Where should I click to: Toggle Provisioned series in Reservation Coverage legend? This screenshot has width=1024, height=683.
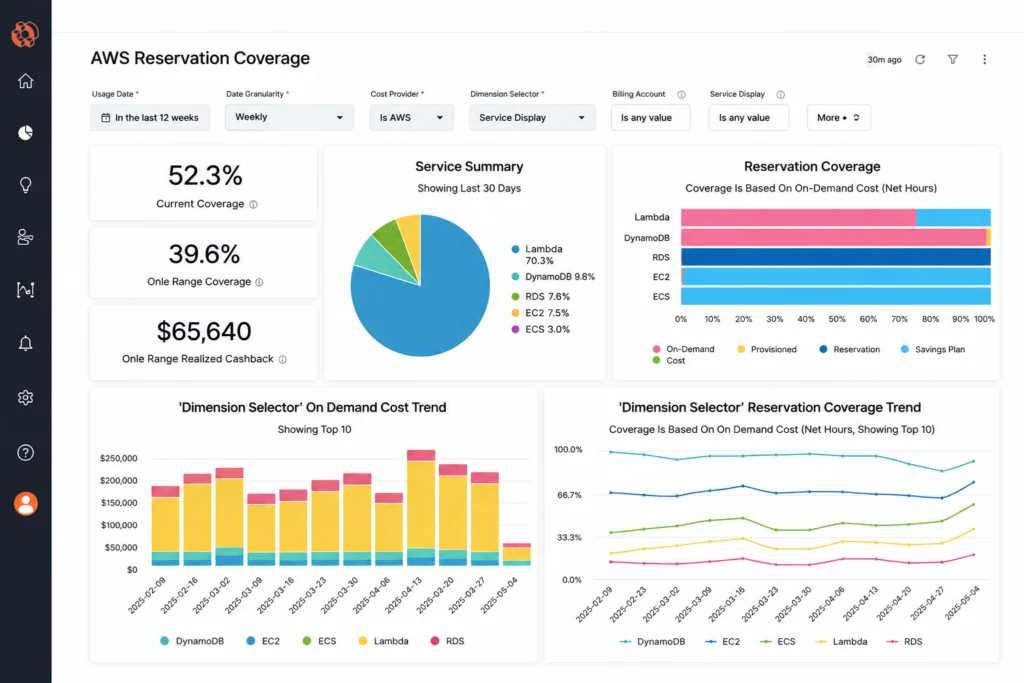pyautogui.click(x=767, y=349)
